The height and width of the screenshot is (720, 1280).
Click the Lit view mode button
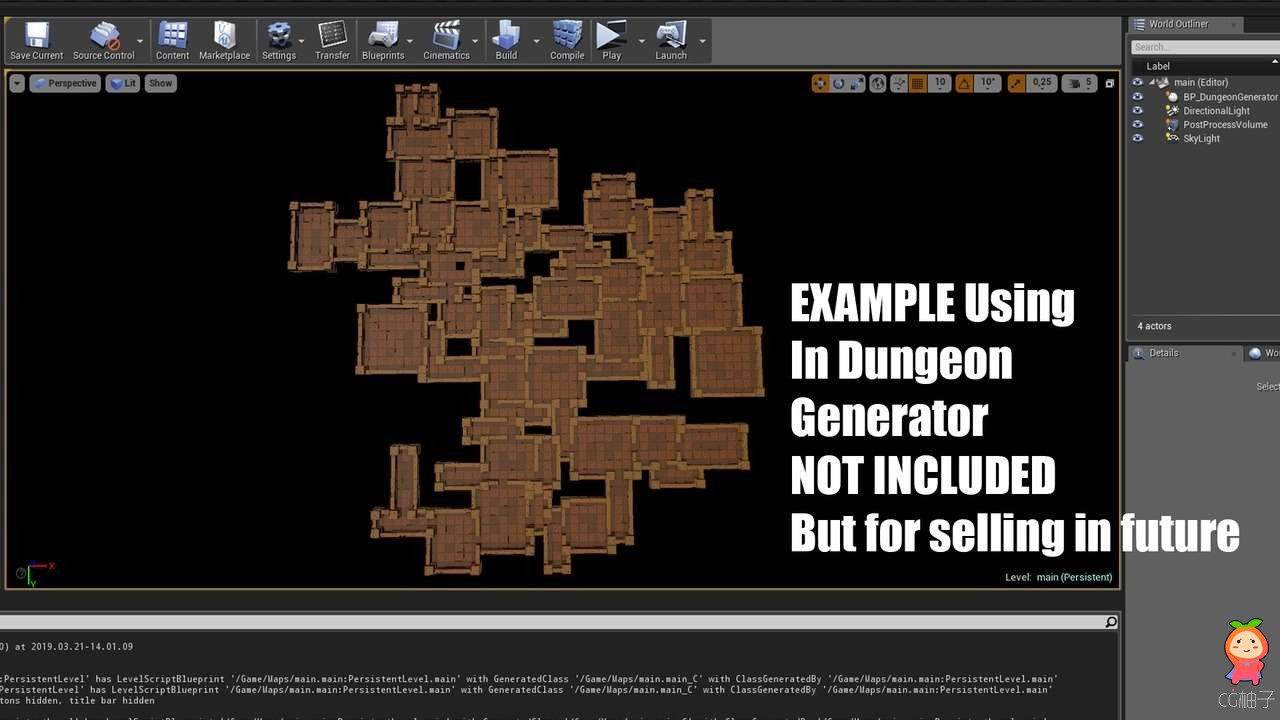point(124,83)
